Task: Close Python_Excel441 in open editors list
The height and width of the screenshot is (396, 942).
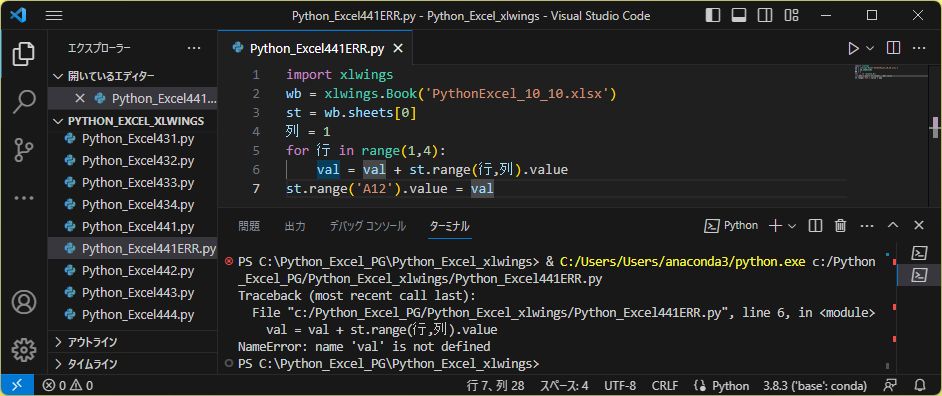Action: tap(80, 99)
